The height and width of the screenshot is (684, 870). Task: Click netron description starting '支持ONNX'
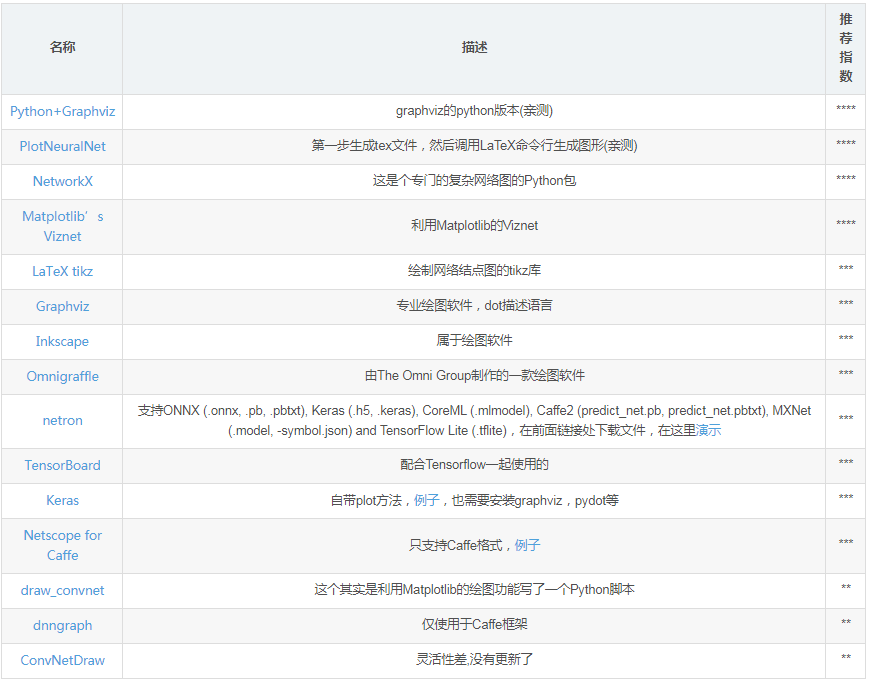pos(474,420)
